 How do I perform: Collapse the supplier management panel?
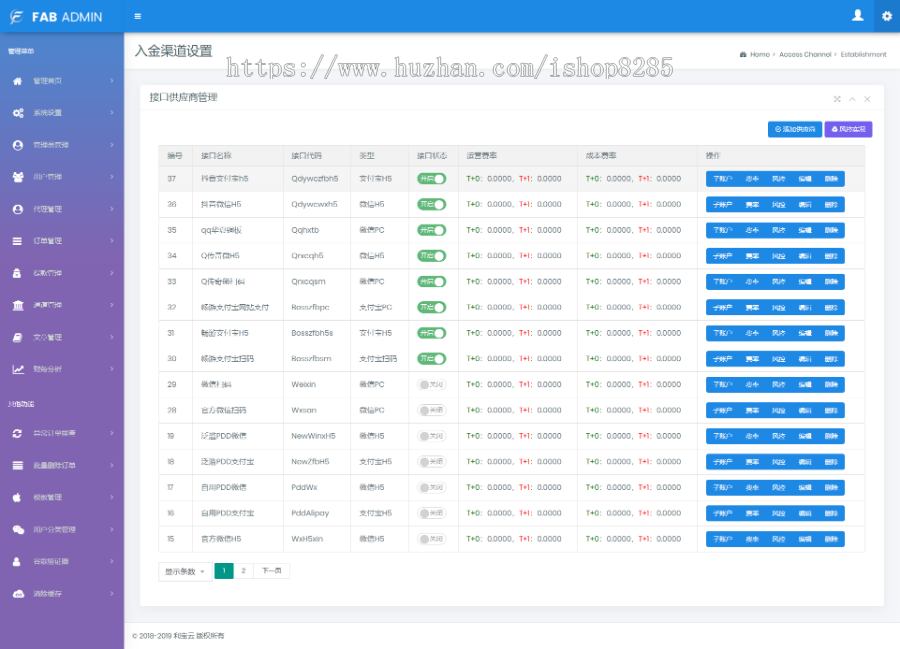(852, 99)
